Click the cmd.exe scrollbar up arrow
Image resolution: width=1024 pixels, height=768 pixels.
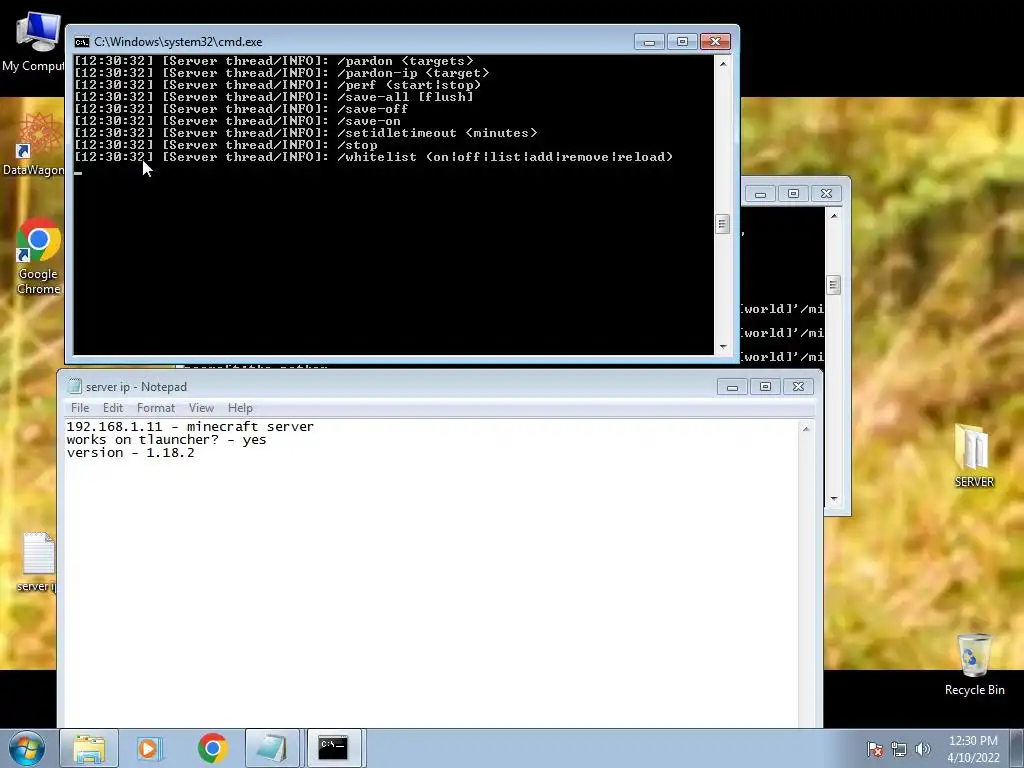pyautogui.click(x=722, y=64)
